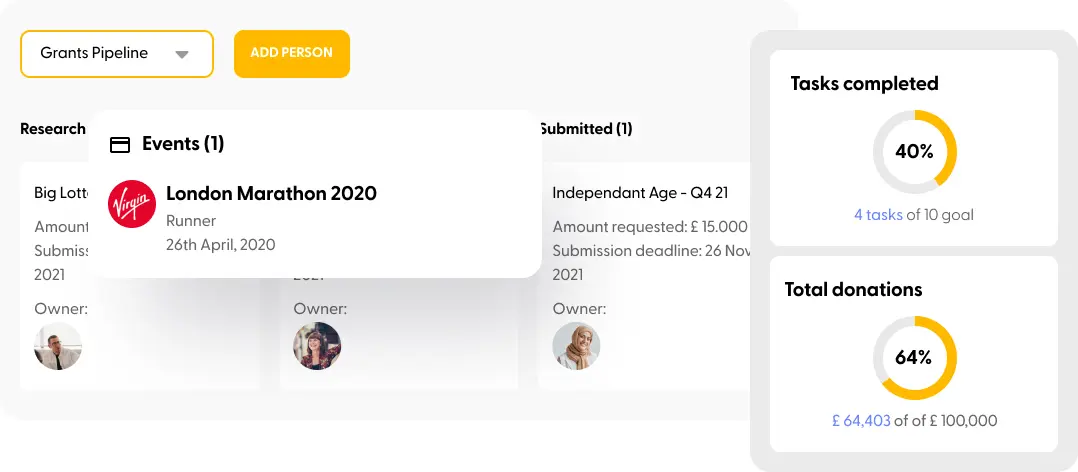
Task: Click the Big Lottery card owner avatar
Action: (58, 346)
